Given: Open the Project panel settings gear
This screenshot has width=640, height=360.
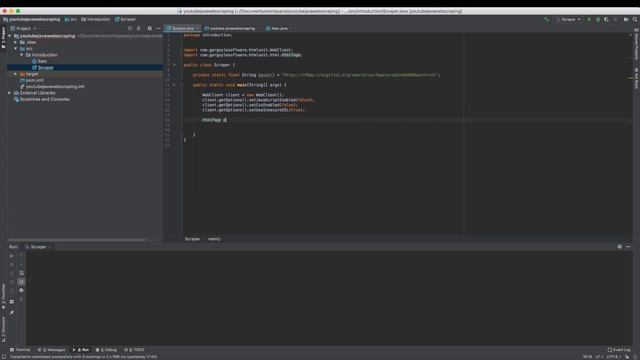Looking at the screenshot, I should (149, 29).
